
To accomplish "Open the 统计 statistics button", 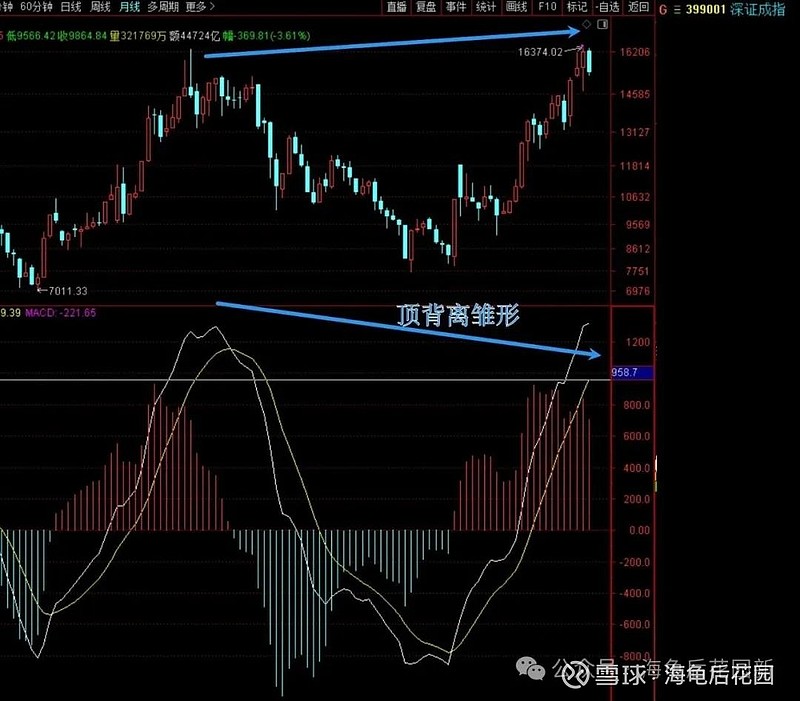I will click(x=486, y=7).
